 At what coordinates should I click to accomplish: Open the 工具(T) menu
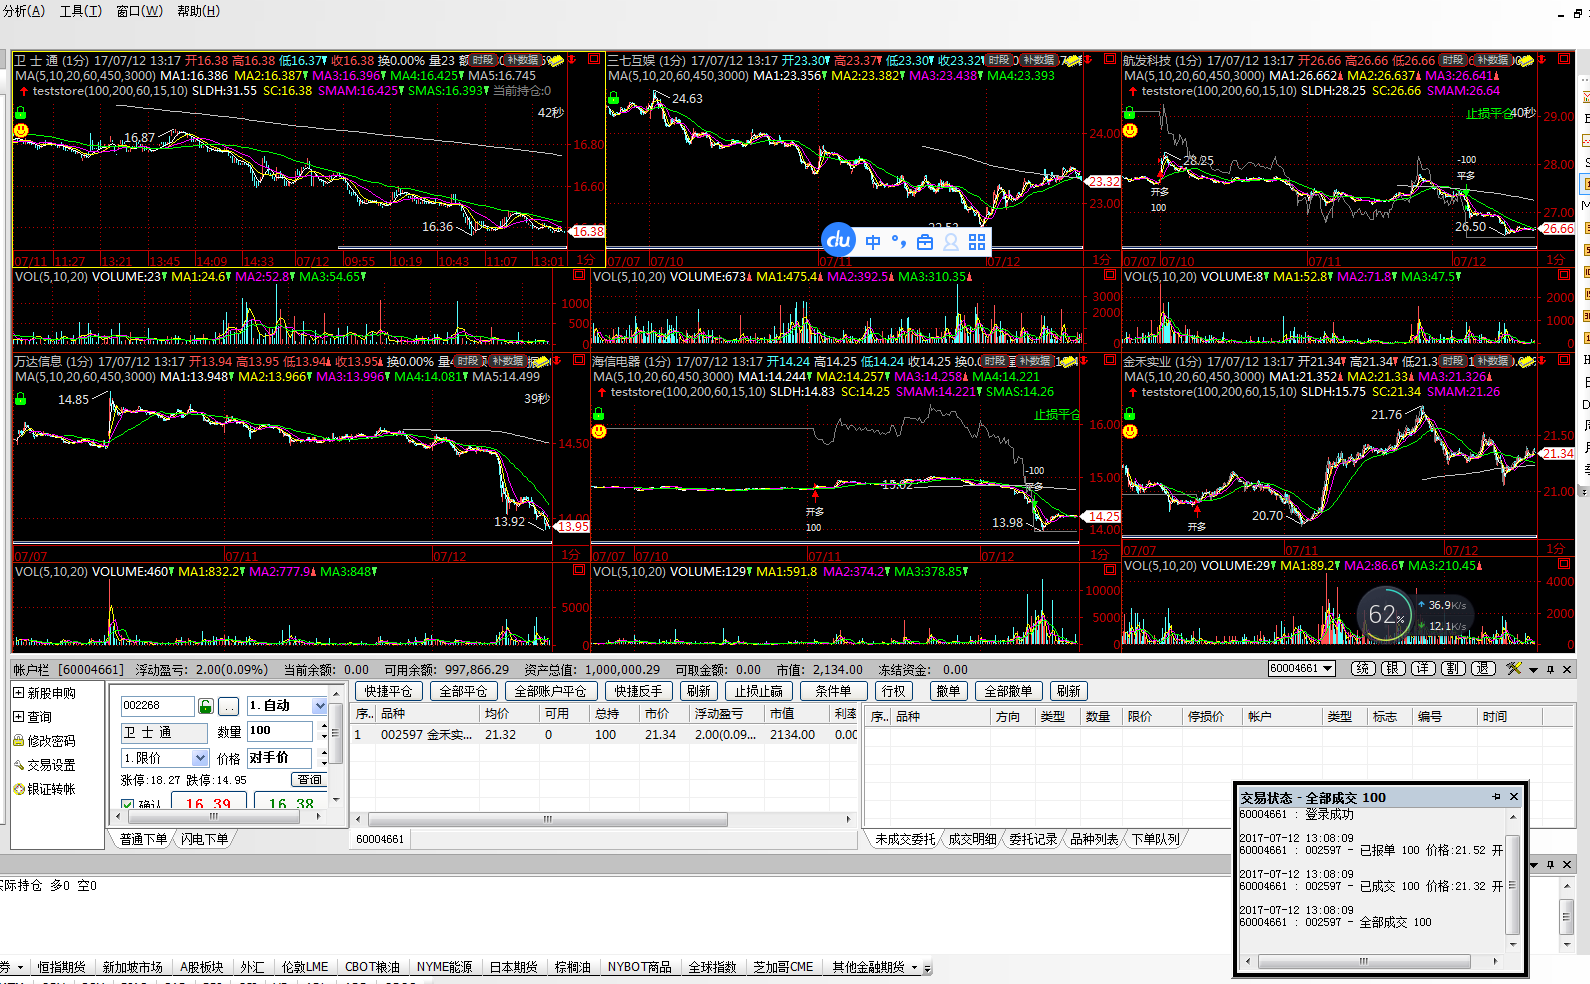tap(81, 11)
